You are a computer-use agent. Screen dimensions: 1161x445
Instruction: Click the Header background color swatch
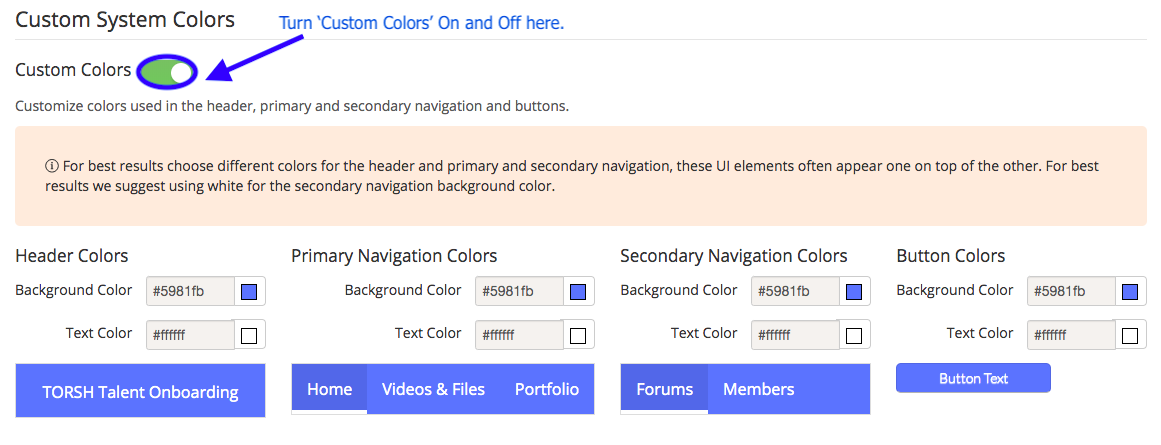[250, 292]
